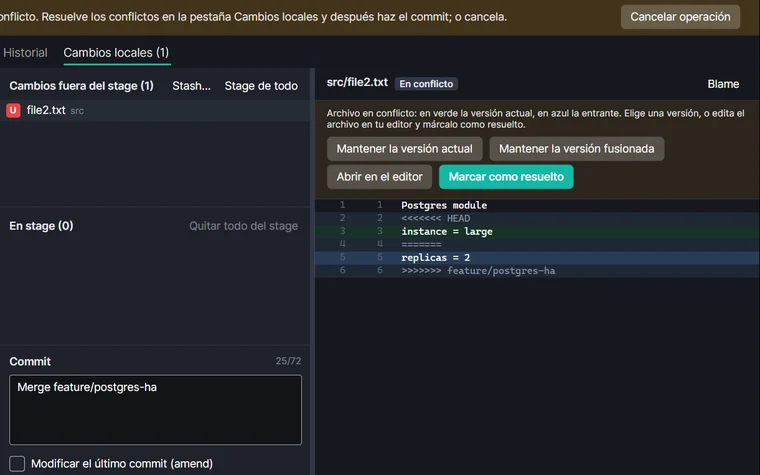Click the src/file2.txt file path header
This screenshot has width=760, height=475.
click(x=357, y=82)
